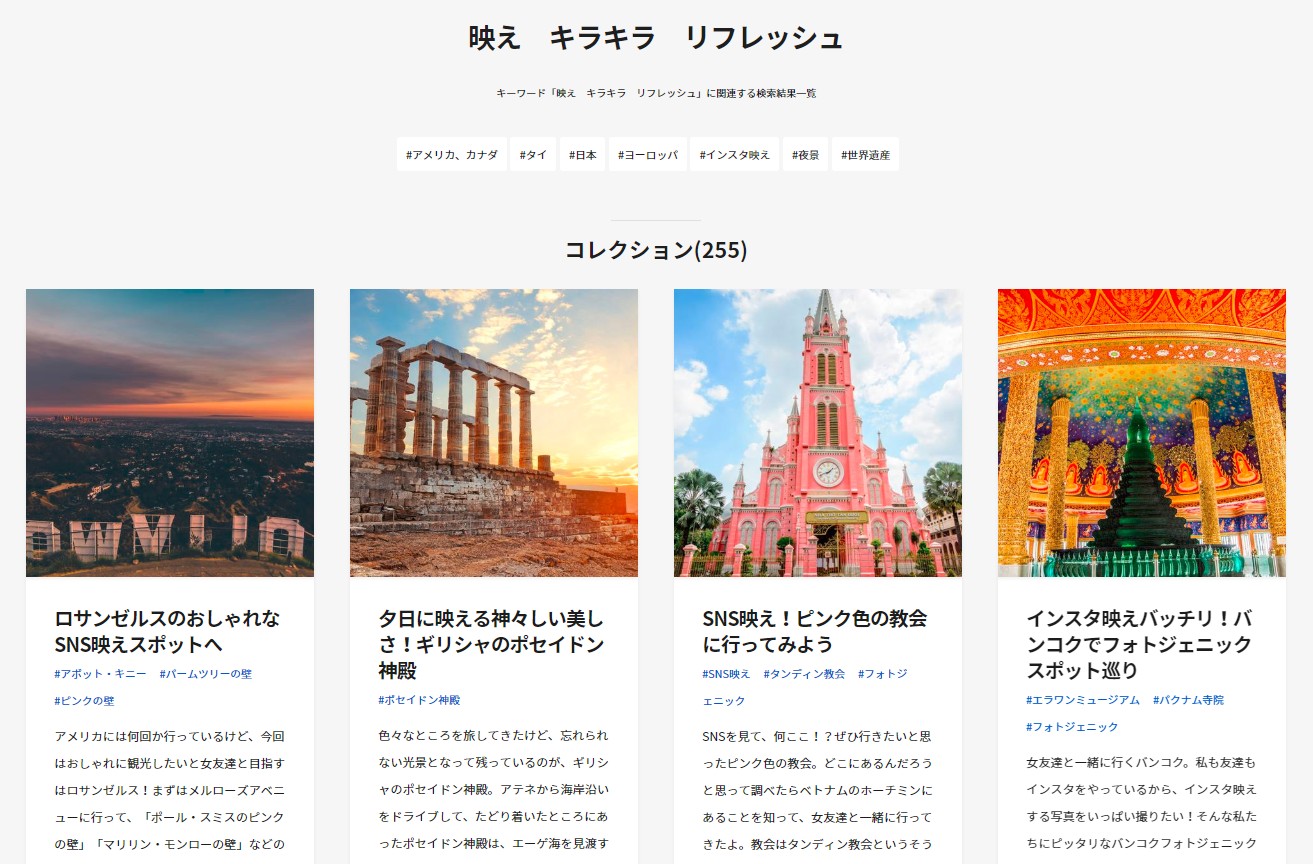Filter by the #日本 tag
The height and width of the screenshot is (864, 1313).
[582, 155]
